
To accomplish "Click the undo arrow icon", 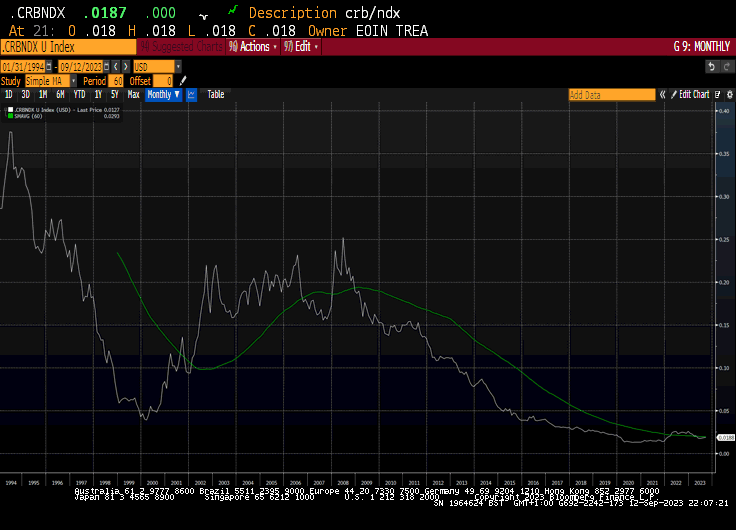I will (x=712, y=66).
